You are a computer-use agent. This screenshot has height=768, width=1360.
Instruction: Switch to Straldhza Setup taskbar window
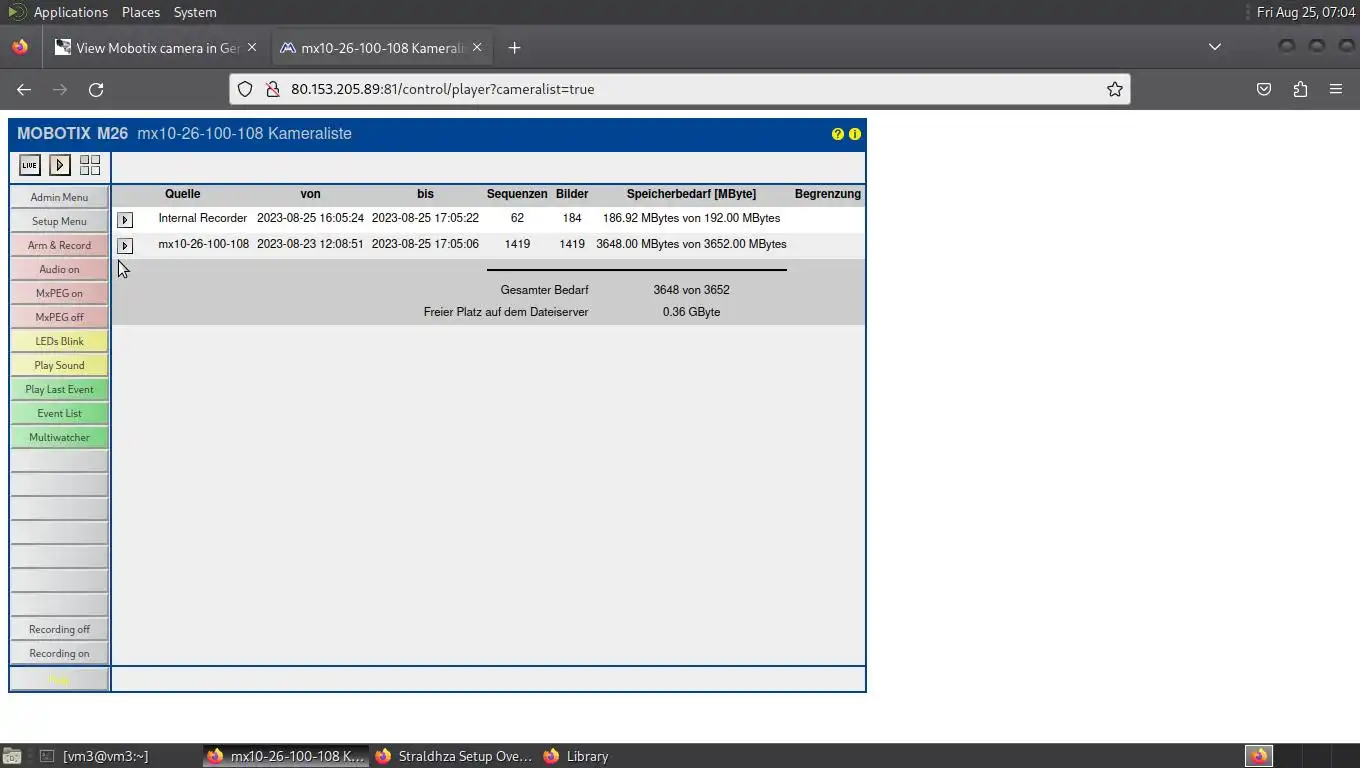[454, 756]
